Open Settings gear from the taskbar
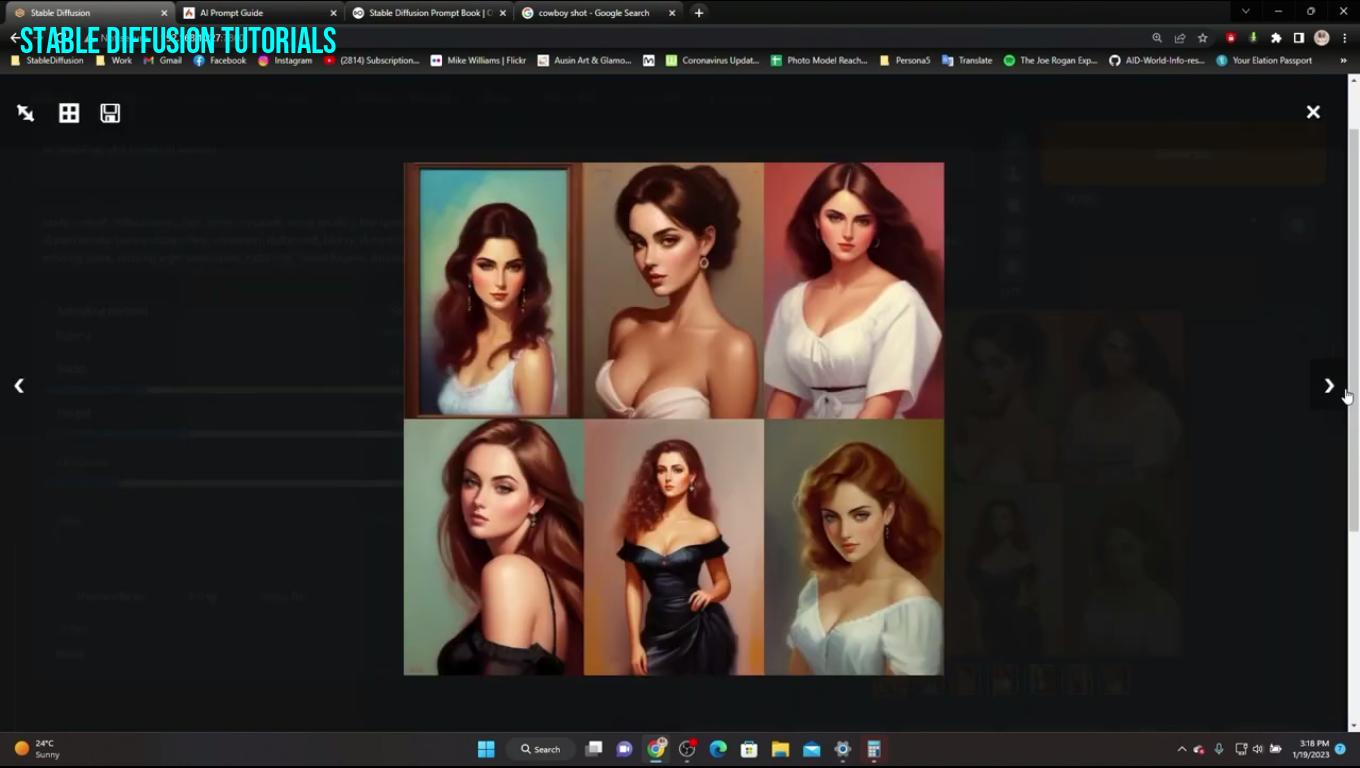 (x=842, y=749)
